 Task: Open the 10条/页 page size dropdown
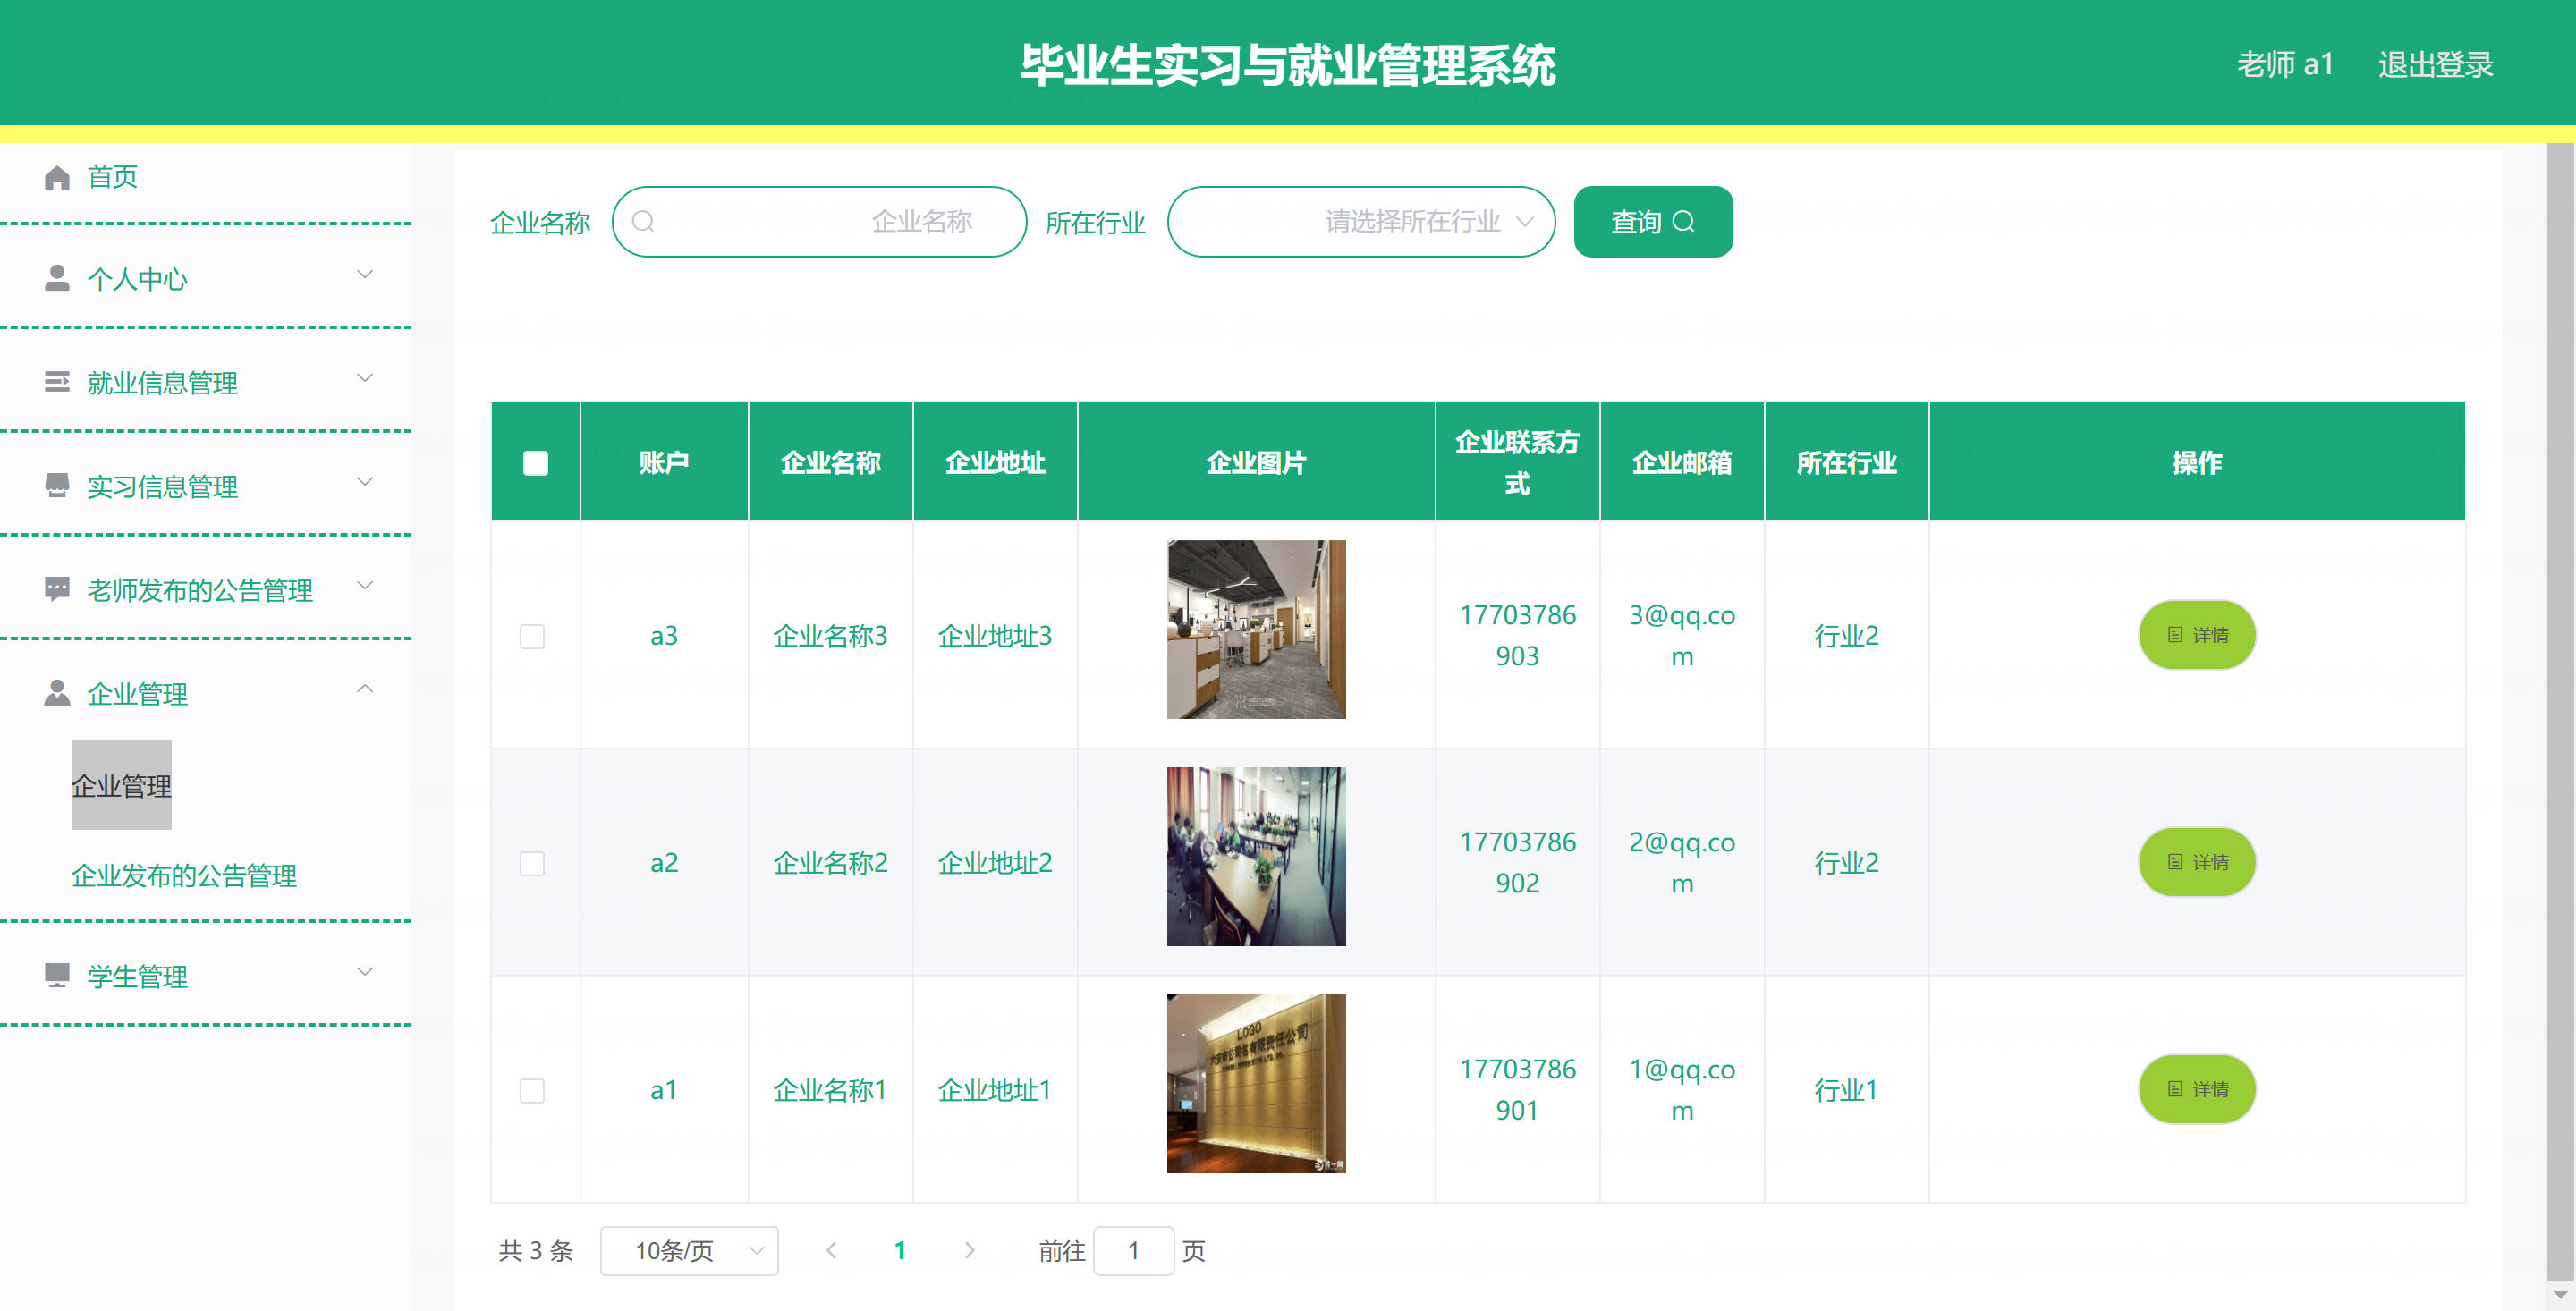[x=689, y=1251]
